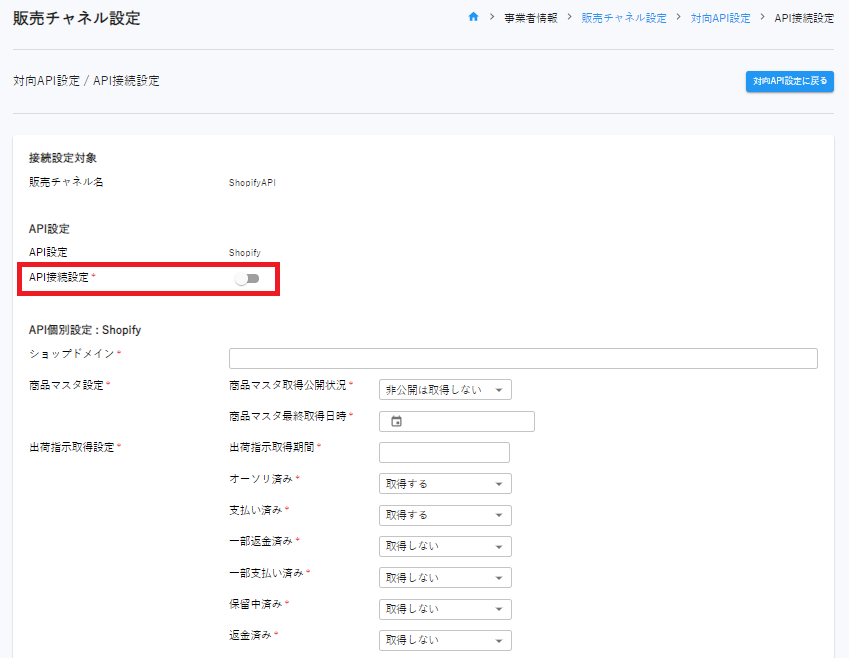Screen dimensions: 849x658
Task: Click the 対向API設定 / API接続設定 subtitle
Action: [x=86, y=81]
